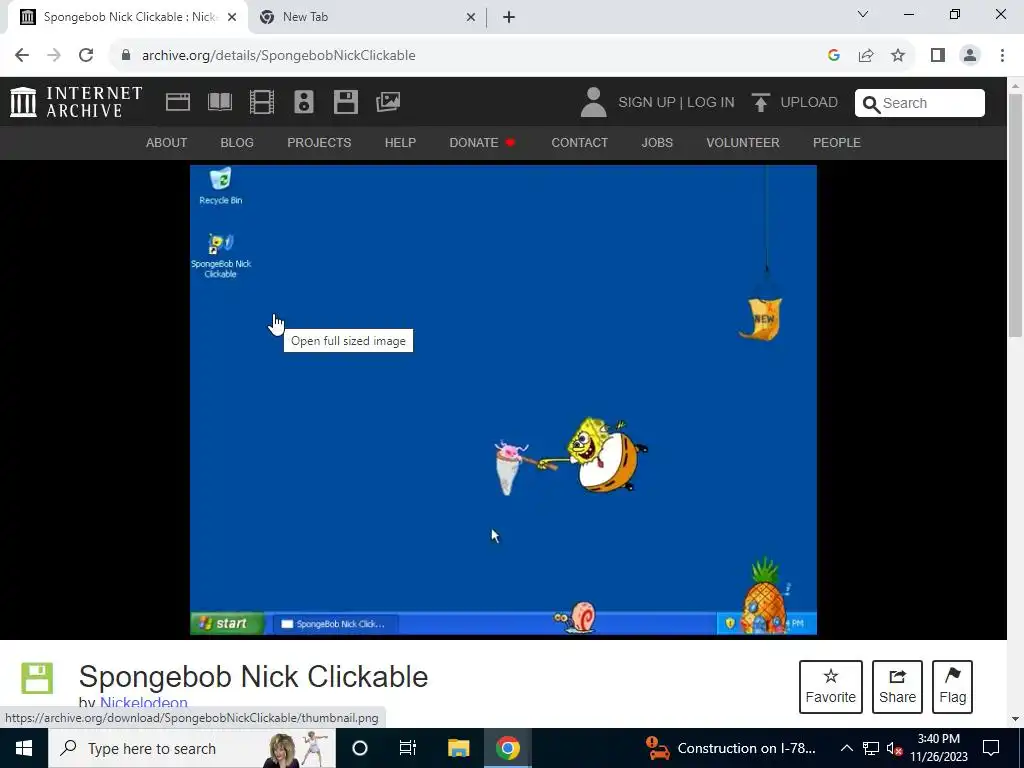The height and width of the screenshot is (768, 1024).
Task: Open the Windows Start menu
Action: [x=24, y=748]
